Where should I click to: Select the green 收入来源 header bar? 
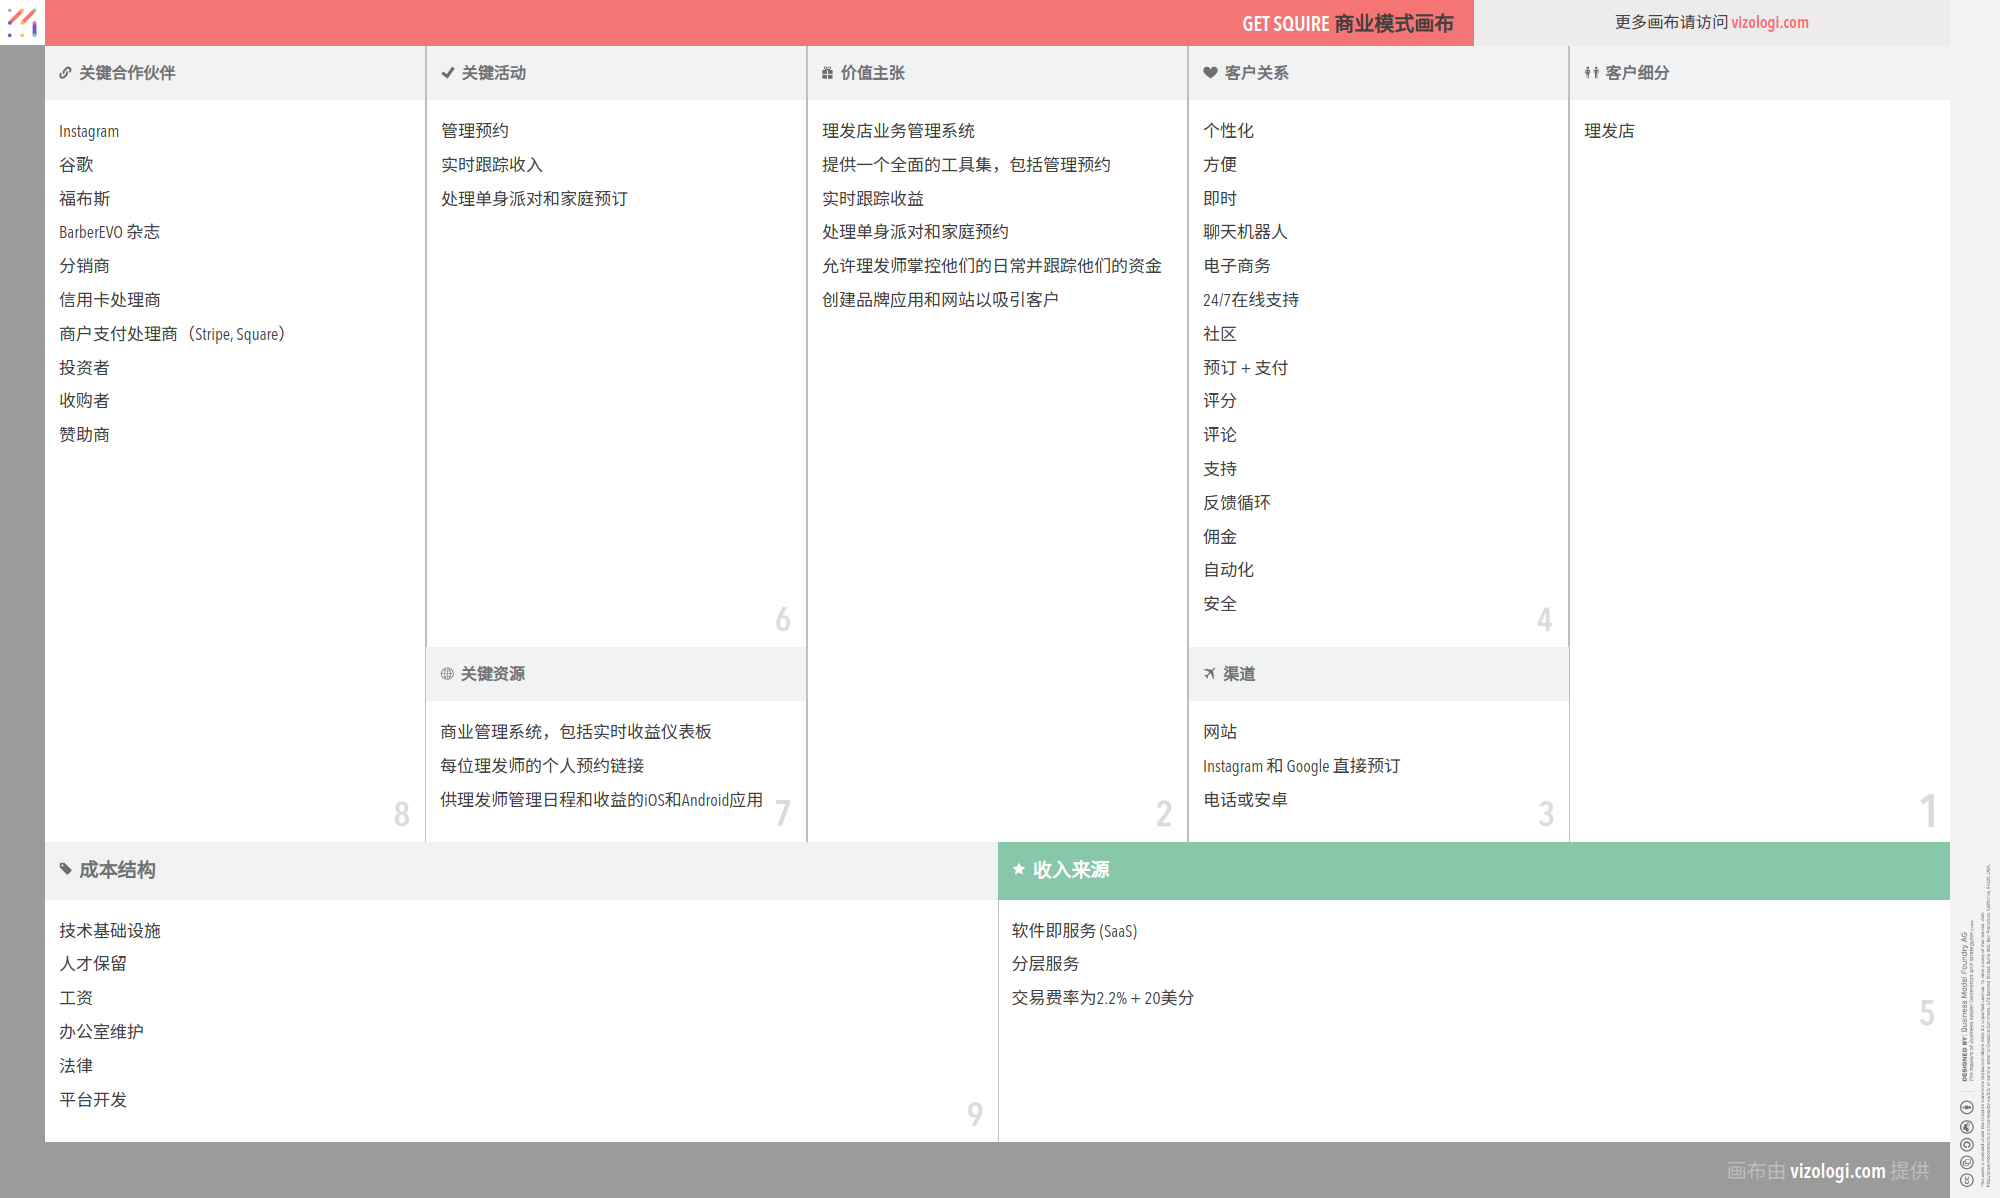(1473, 870)
